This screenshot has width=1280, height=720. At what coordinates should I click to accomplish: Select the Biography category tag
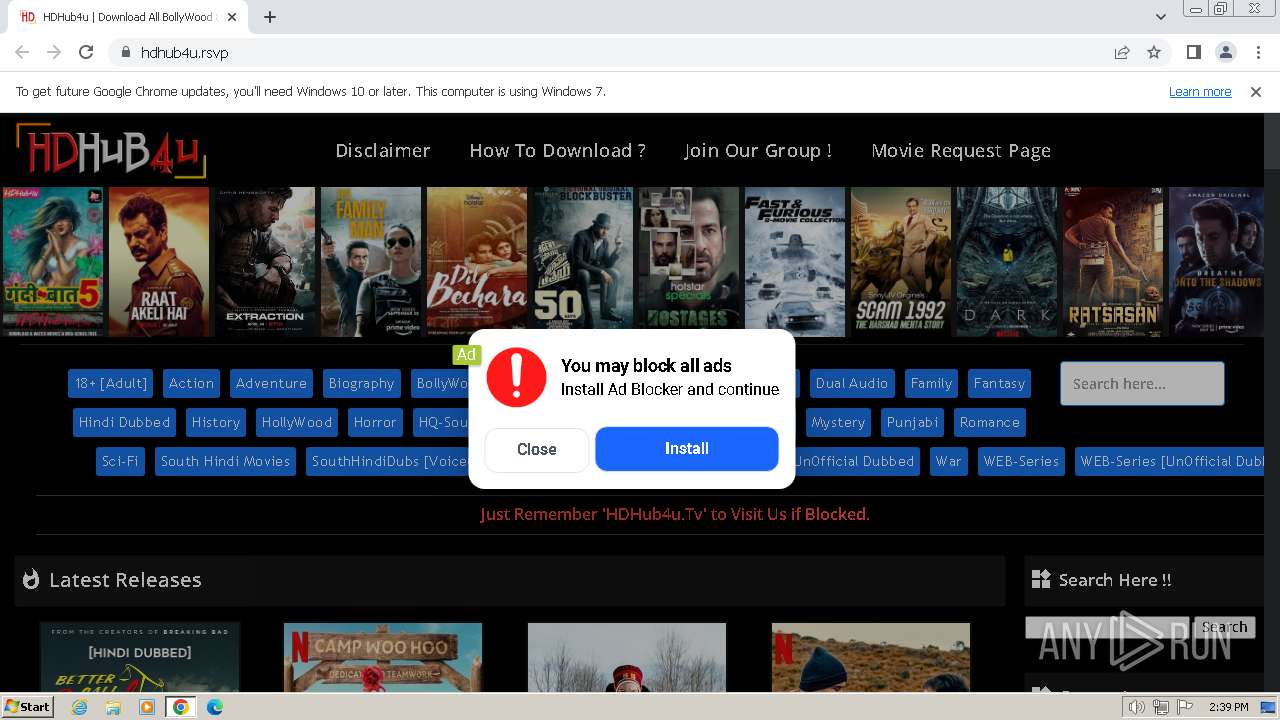pos(361,383)
